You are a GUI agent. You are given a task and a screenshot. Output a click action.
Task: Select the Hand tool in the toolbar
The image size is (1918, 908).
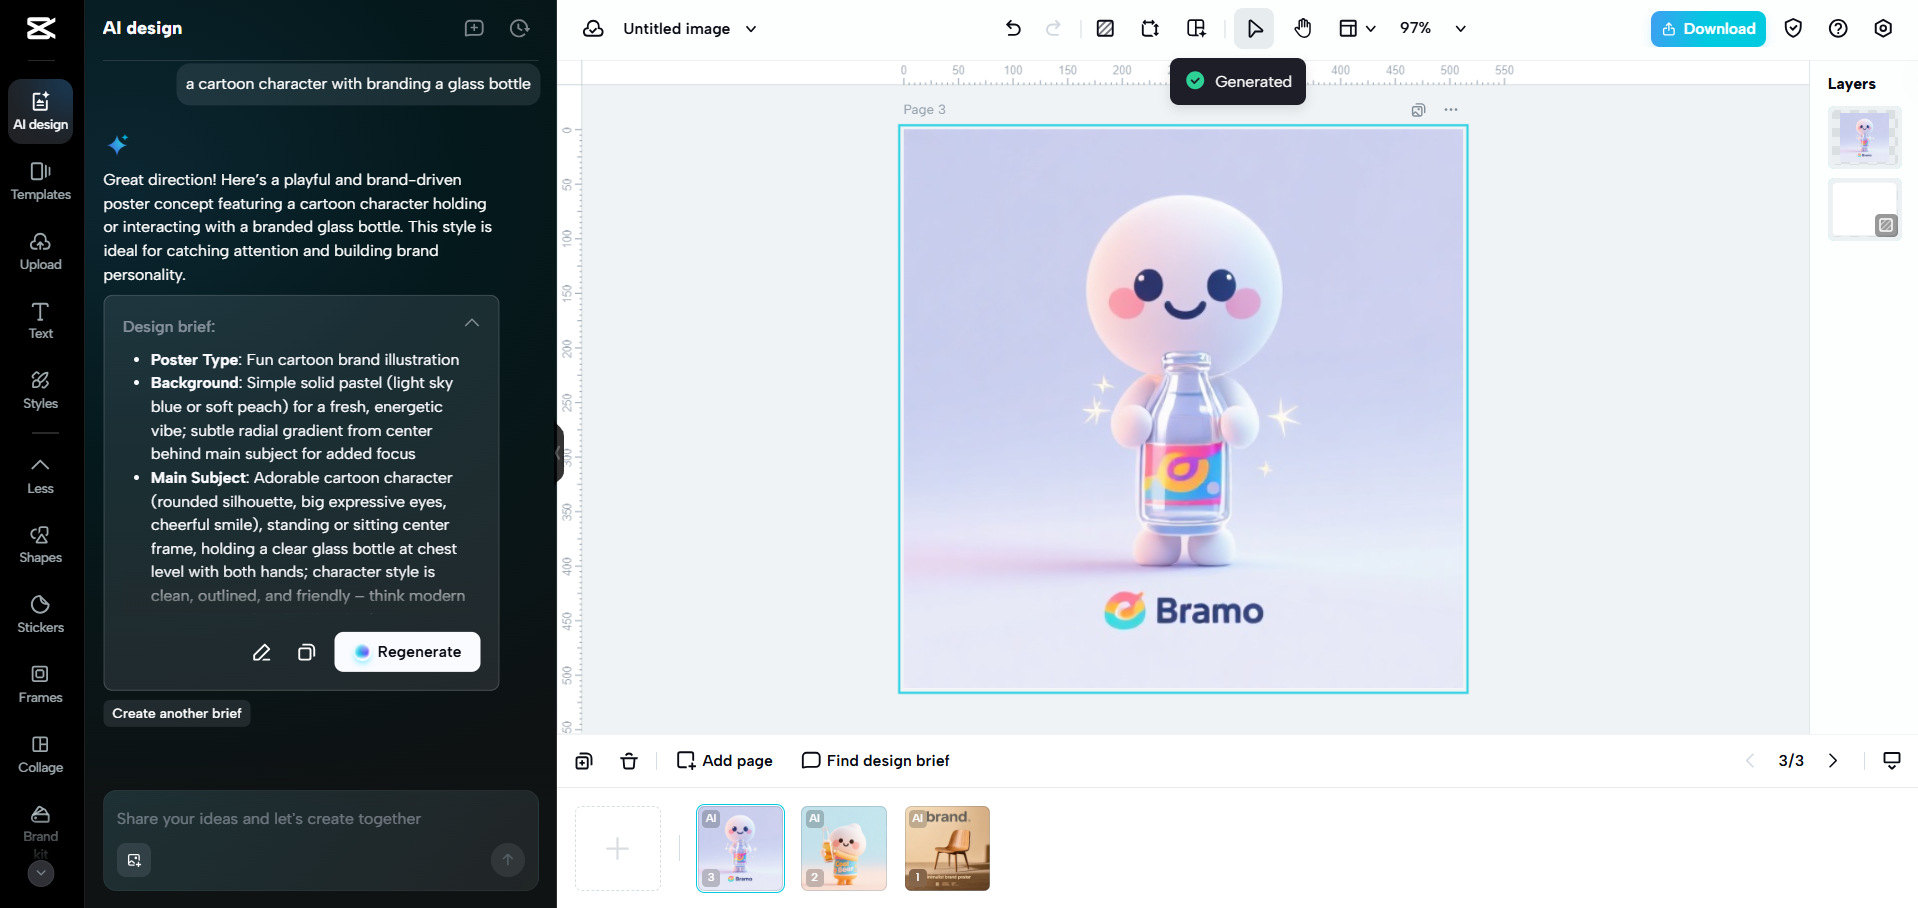tap(1303, 28)
